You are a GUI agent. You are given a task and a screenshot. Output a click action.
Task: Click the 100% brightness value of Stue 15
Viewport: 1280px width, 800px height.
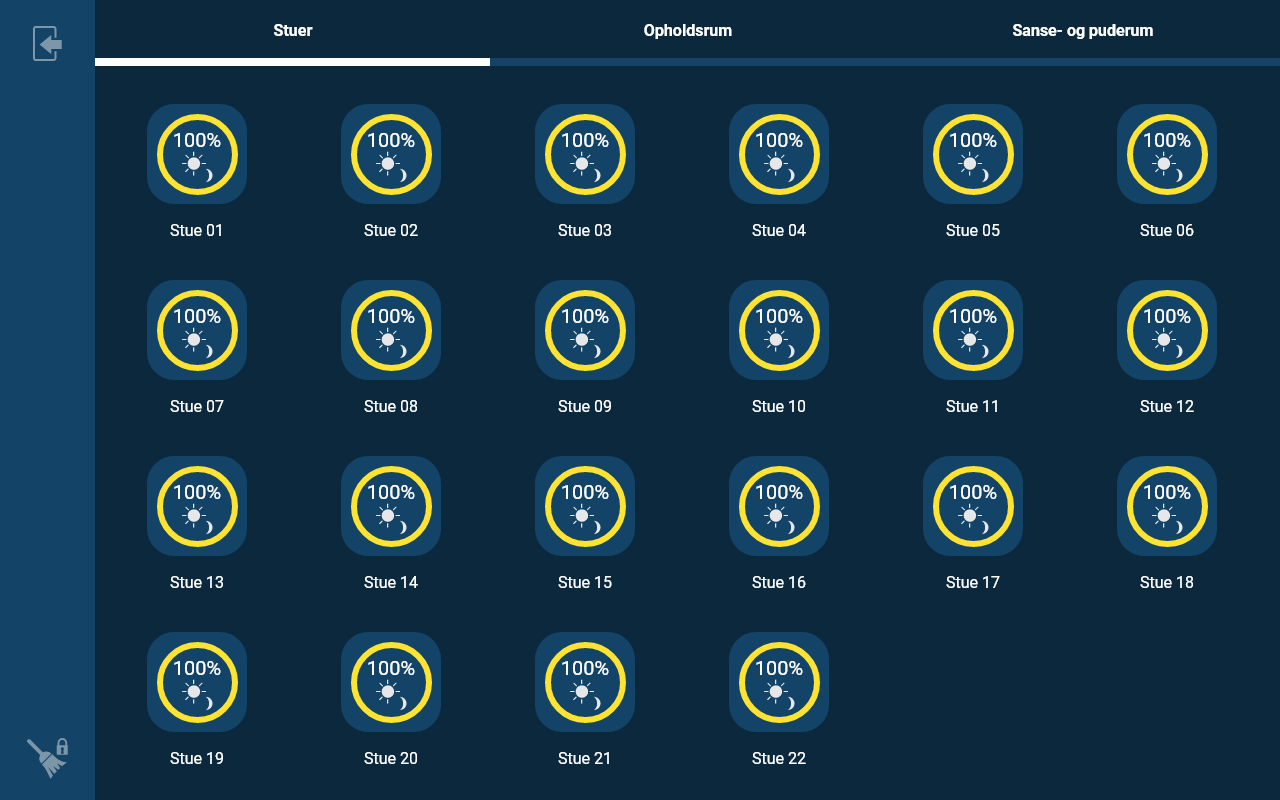pyautogui.click(x=585, y=493)
